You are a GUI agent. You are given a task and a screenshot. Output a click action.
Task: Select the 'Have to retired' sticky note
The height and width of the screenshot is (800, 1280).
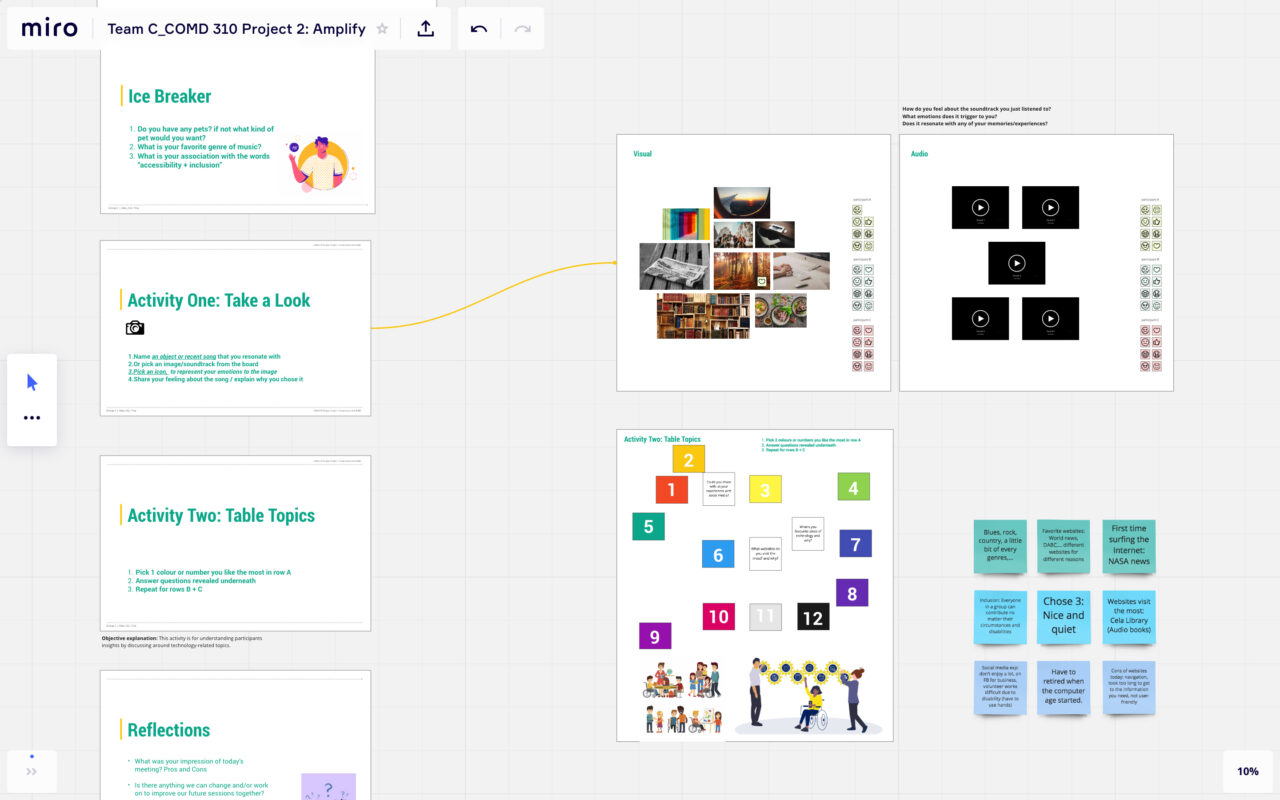click(1064, 688)
